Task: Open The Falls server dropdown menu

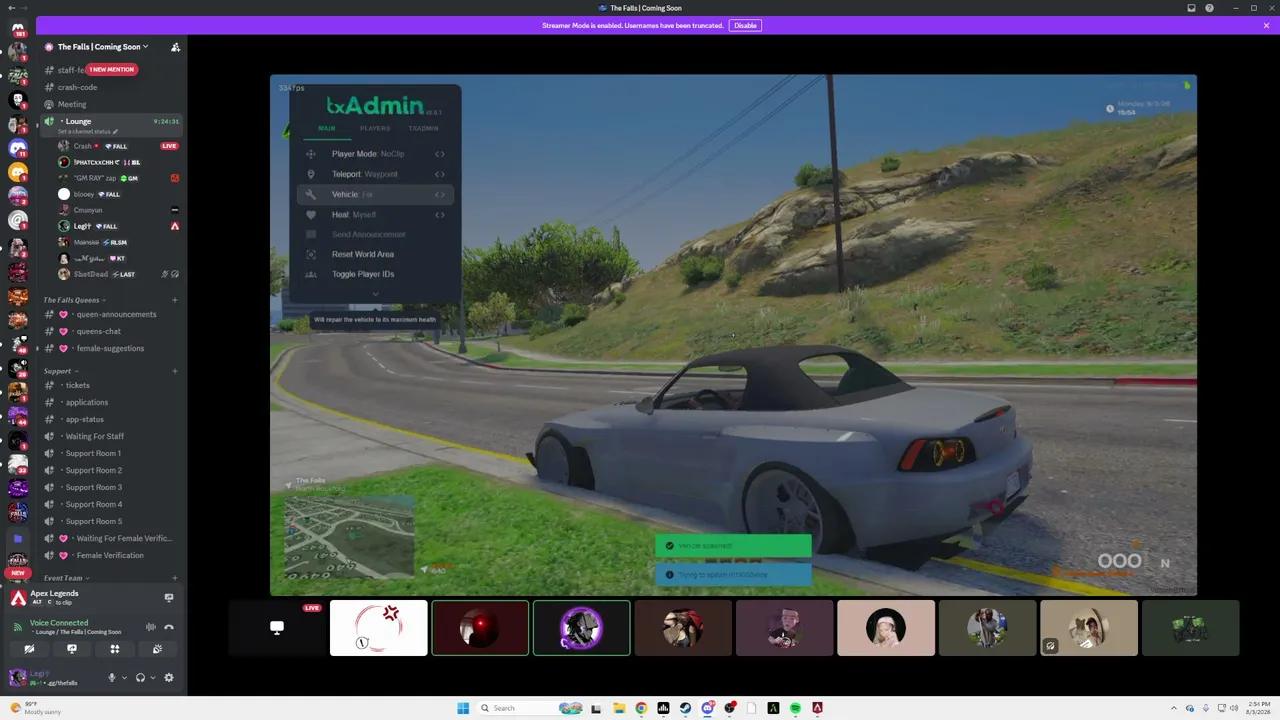Action: click(x=102, y=47)
